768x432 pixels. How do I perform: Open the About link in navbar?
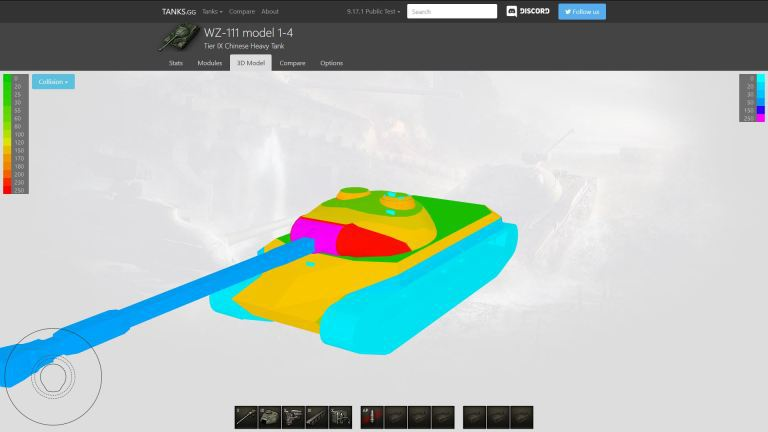[x=270, y=12]
